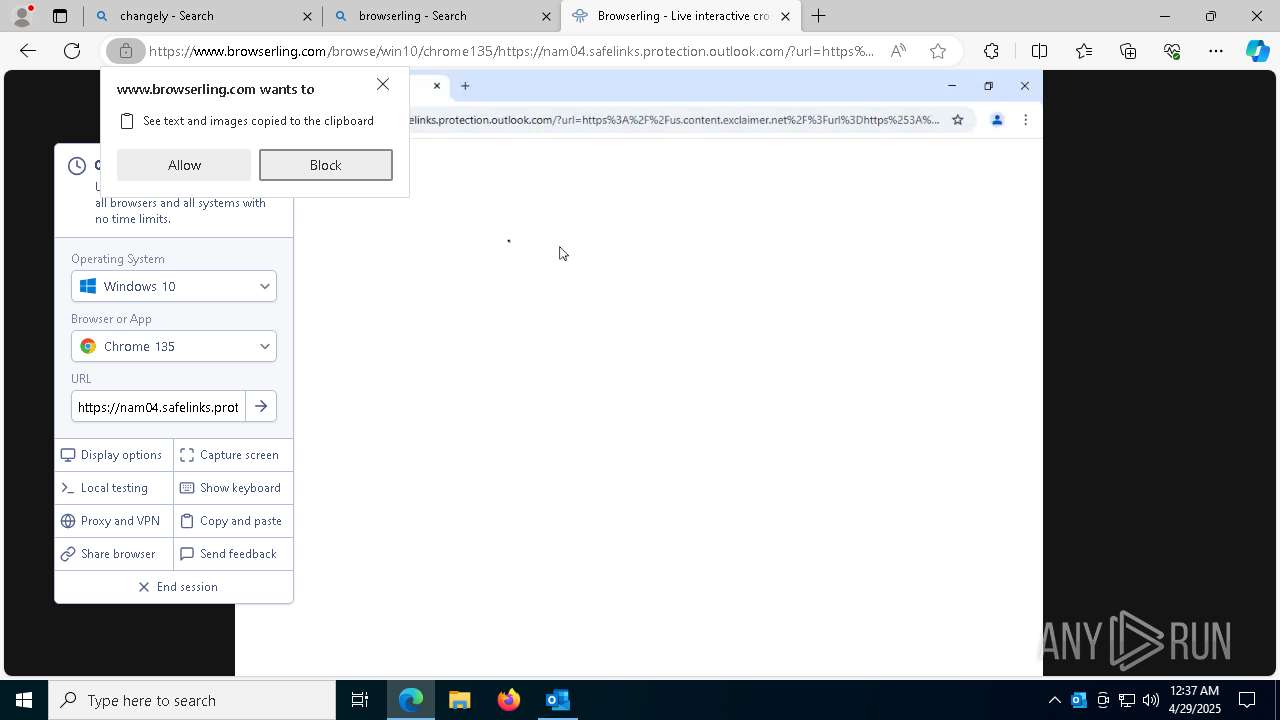Open the taskbar clock and date
The image size is (1280, 720).
(x=1194, y=700)
